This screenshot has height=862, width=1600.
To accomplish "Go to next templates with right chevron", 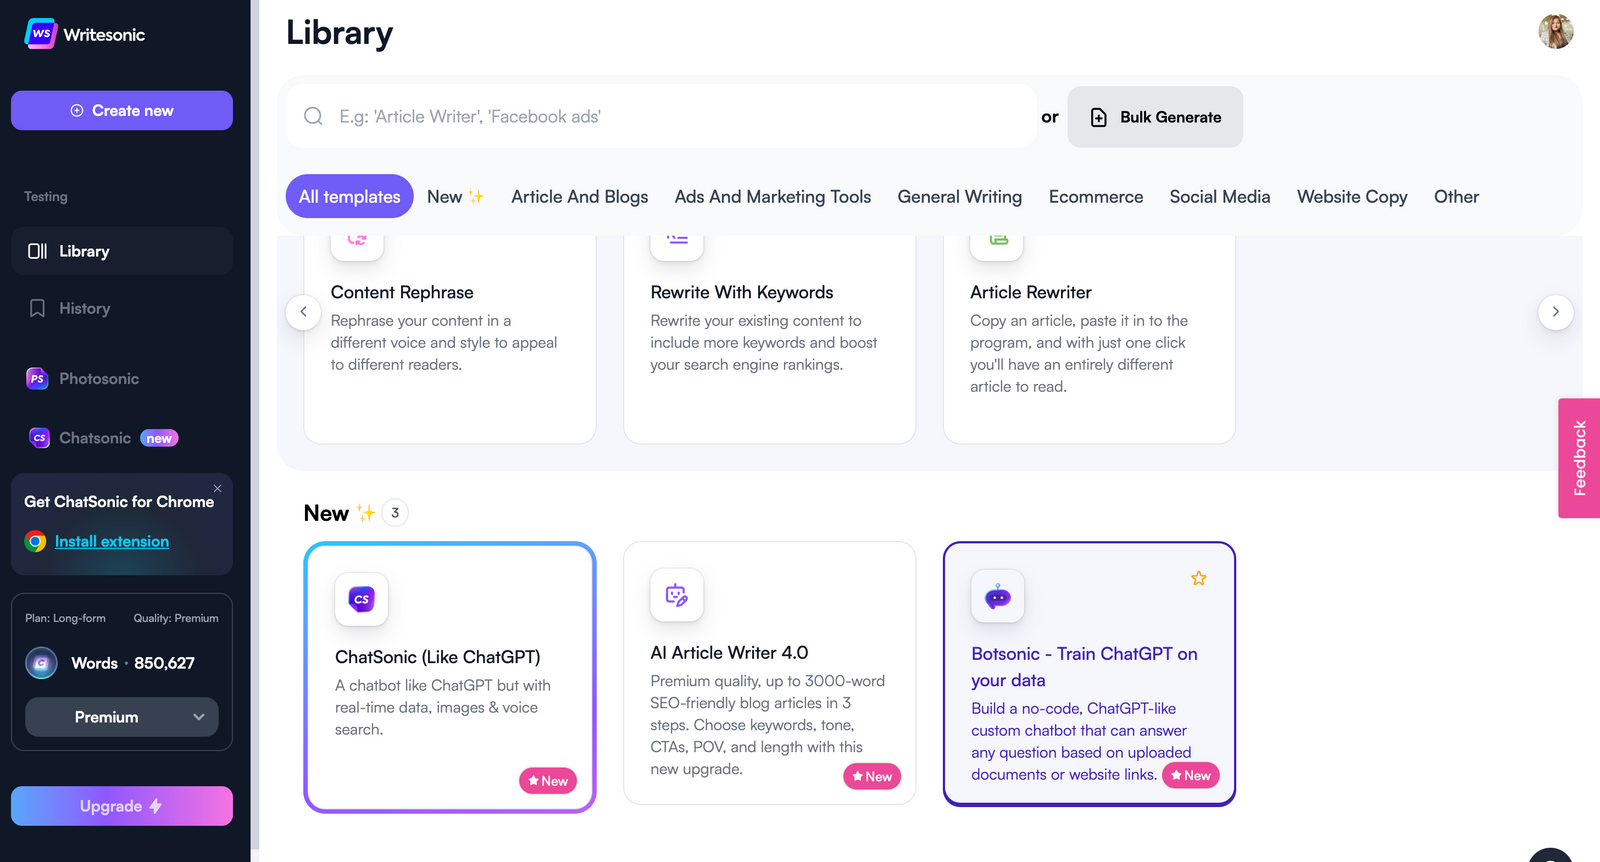I will (1555, 312).
